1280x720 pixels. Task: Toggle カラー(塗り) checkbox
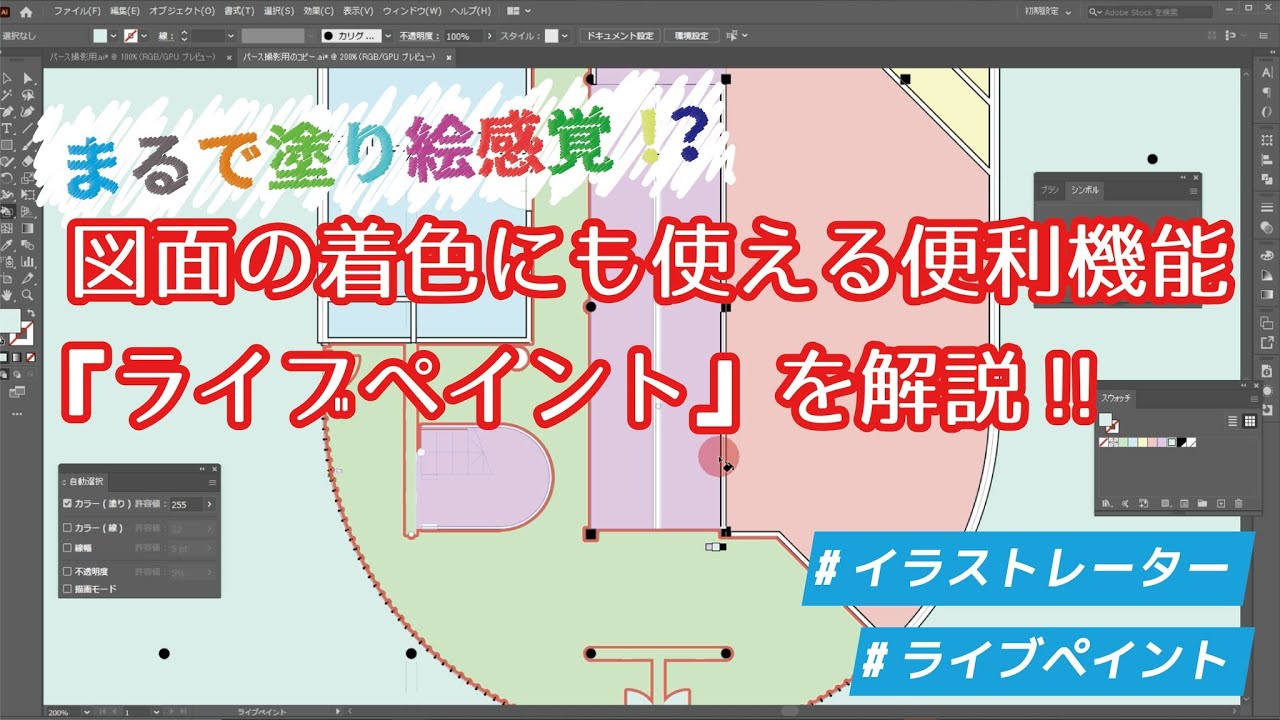tap(67, 504)
